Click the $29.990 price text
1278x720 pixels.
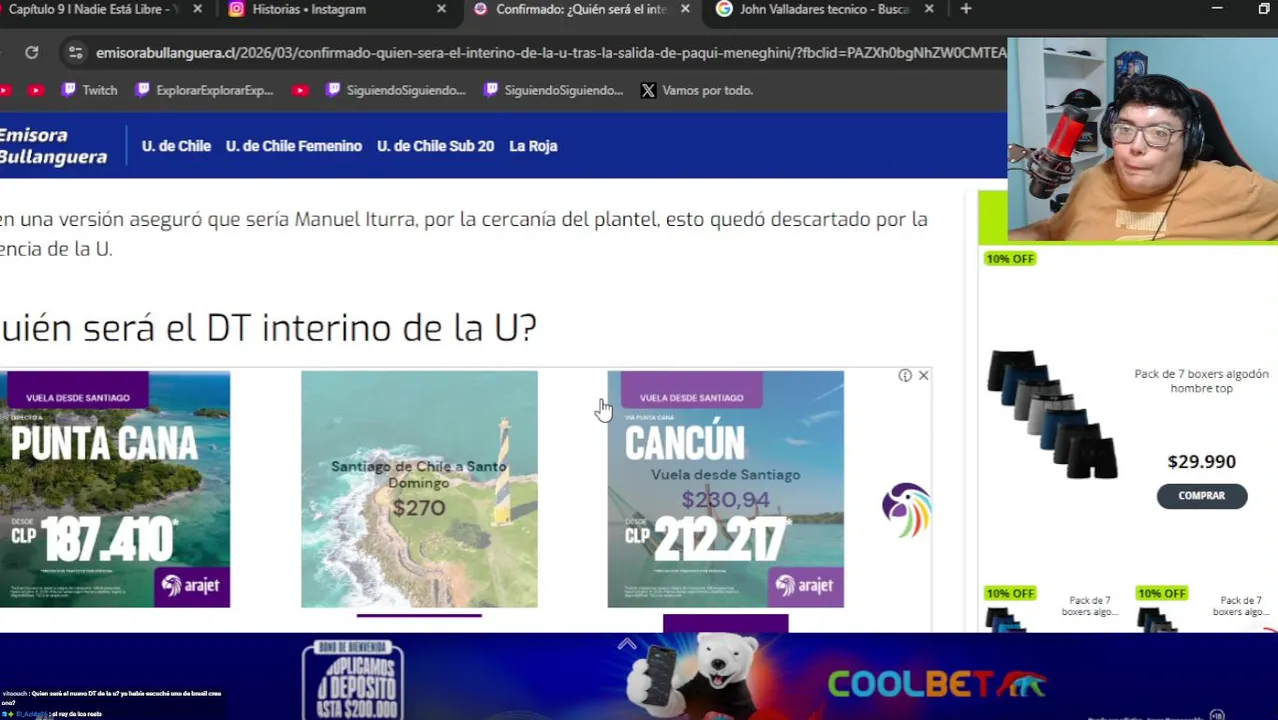point(1201,461)
